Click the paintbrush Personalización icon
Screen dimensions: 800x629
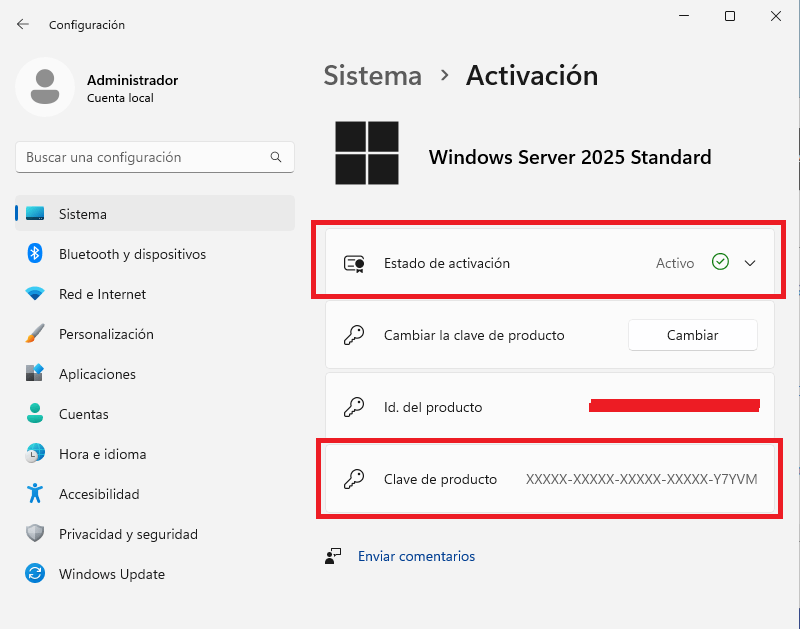pyautogui.click(x=35, y=334)
